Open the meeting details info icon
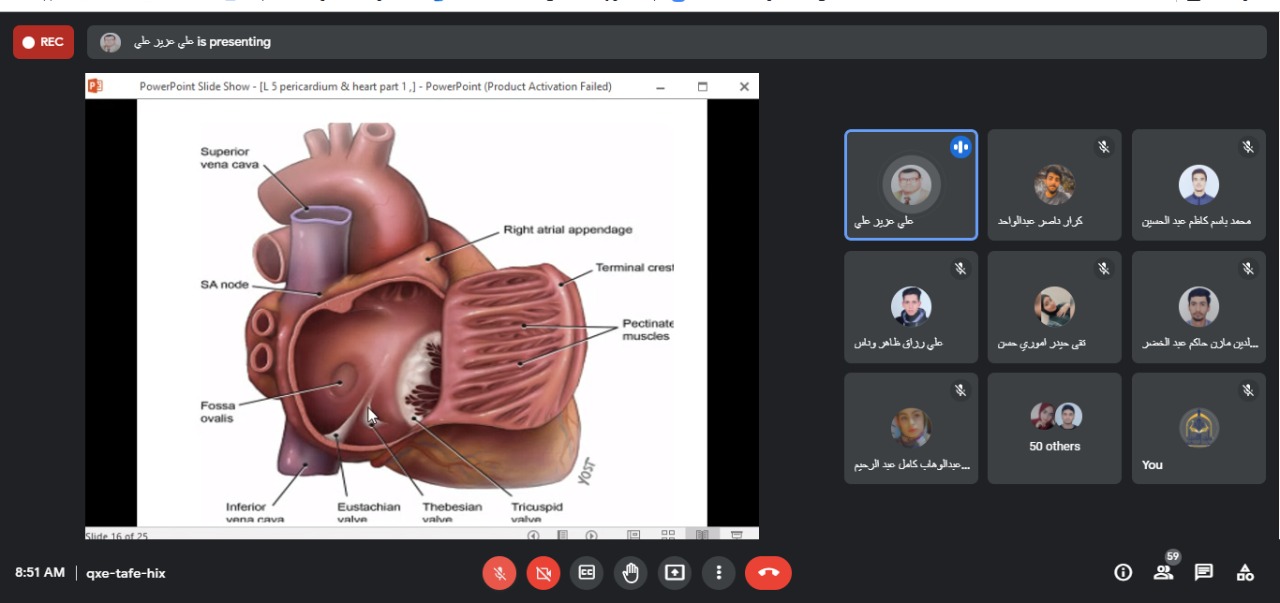1280x603 pixels. 1123,572
